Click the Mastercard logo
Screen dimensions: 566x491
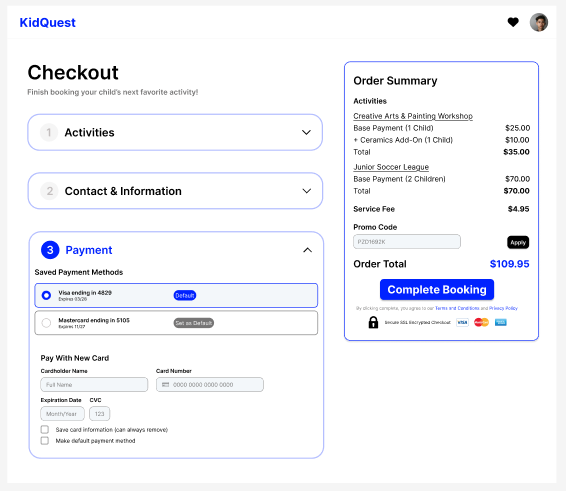coord(481,322)
